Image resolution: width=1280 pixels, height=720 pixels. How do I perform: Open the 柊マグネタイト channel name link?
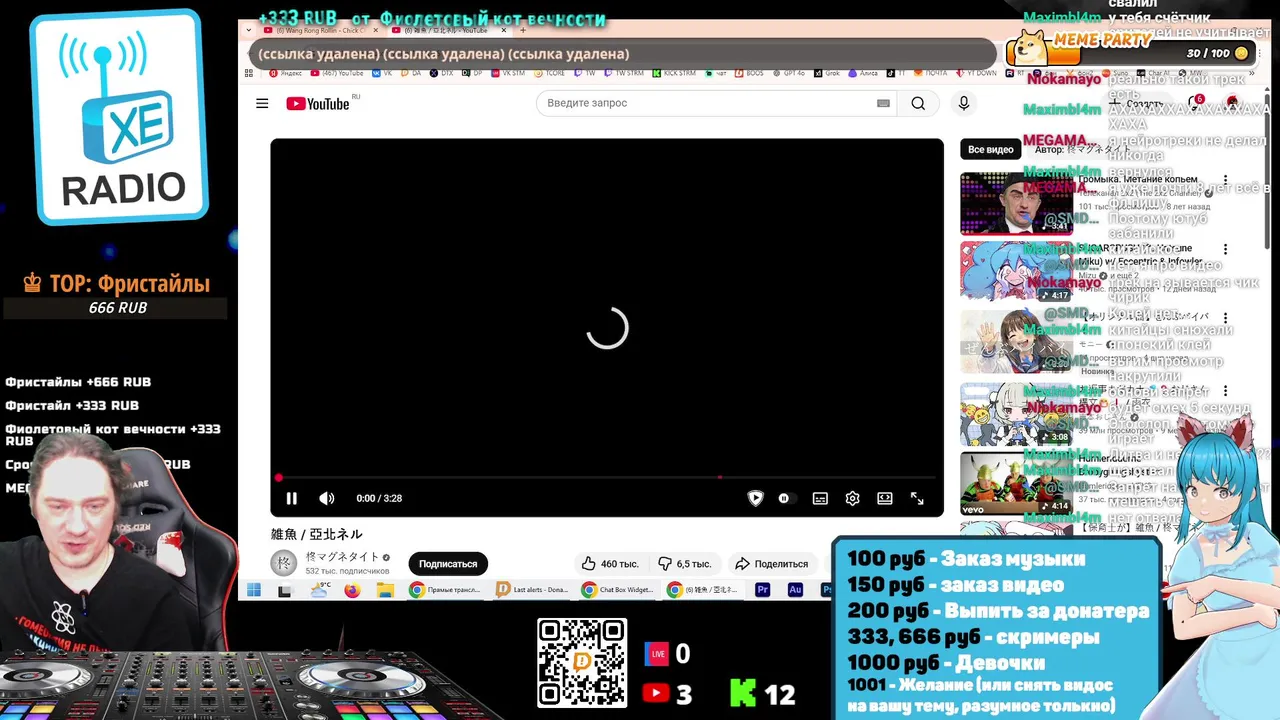point(343,557)
